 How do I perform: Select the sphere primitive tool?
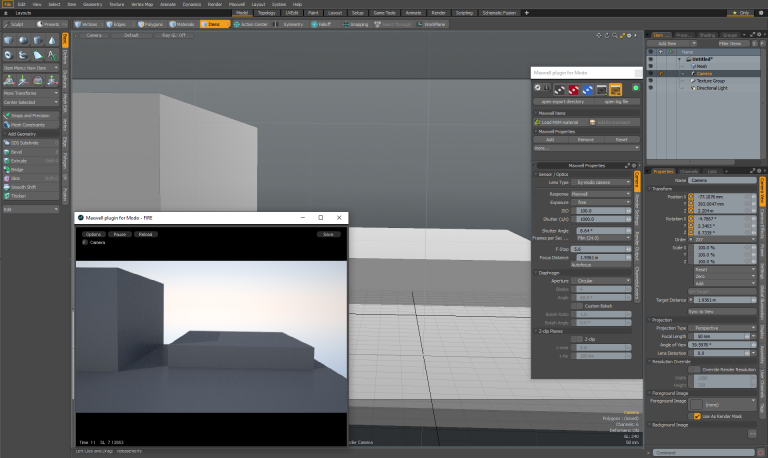click(23, 41)
